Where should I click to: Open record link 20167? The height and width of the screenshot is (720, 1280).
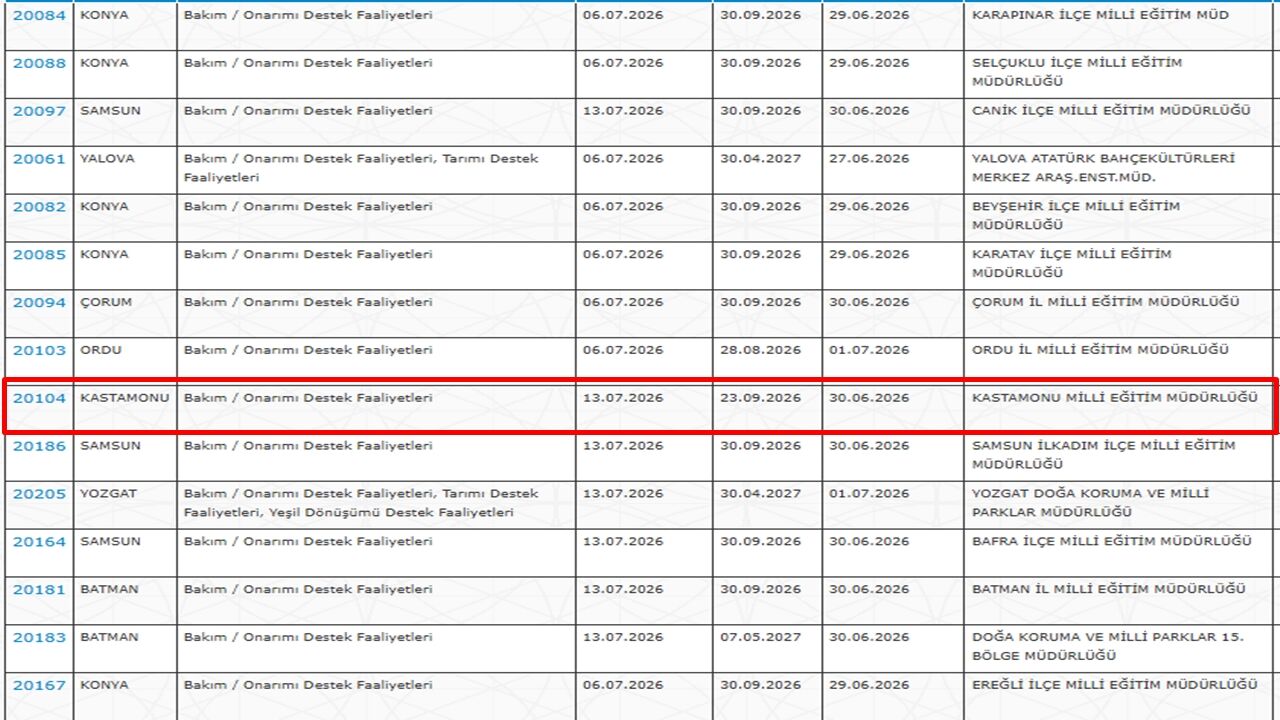tap(39, 686)
